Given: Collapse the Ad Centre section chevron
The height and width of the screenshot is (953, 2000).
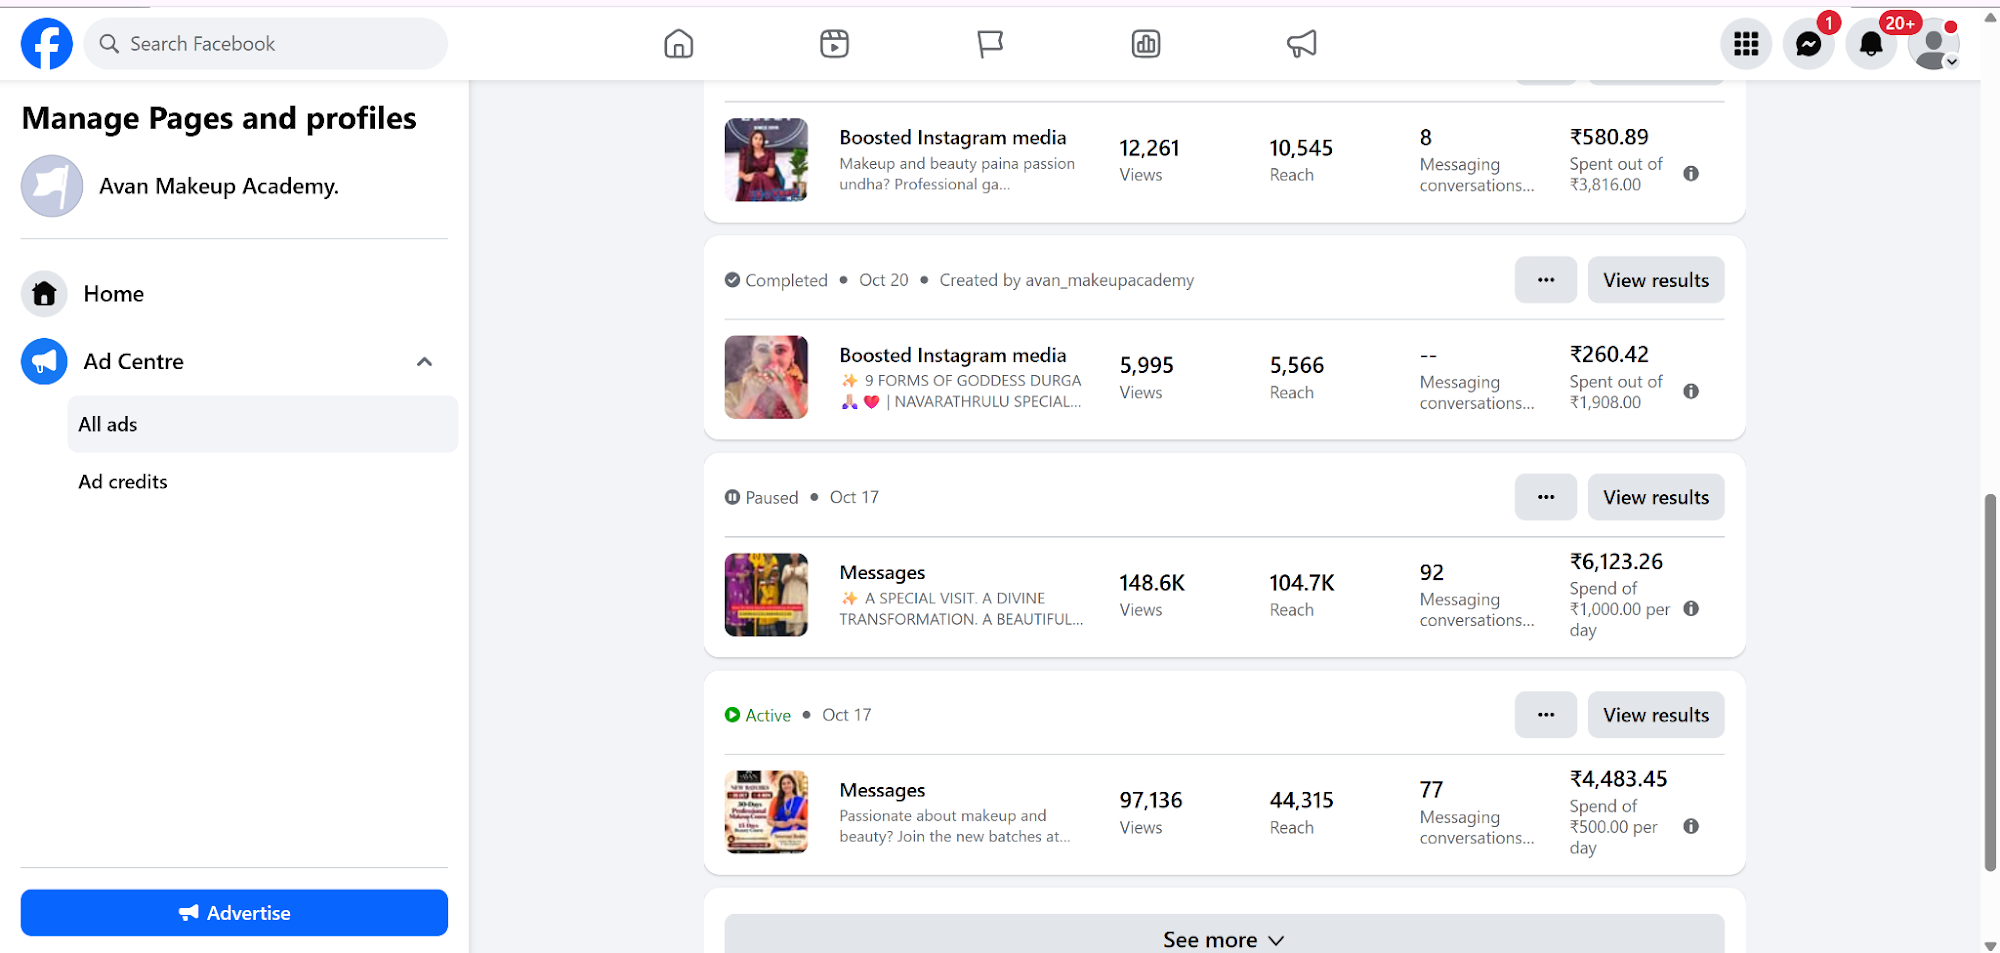Looking at the screenshot, I should [x=424, y=362].
